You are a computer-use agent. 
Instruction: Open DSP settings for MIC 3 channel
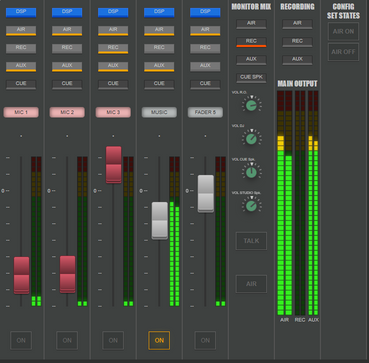tap(113, 12)
